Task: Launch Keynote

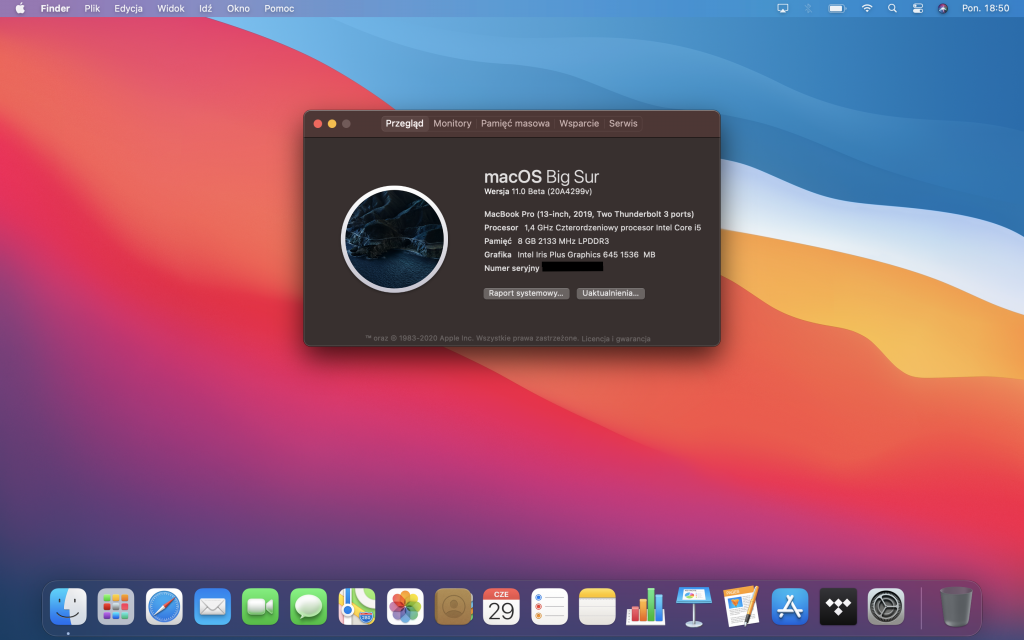Action: point(693,607)
